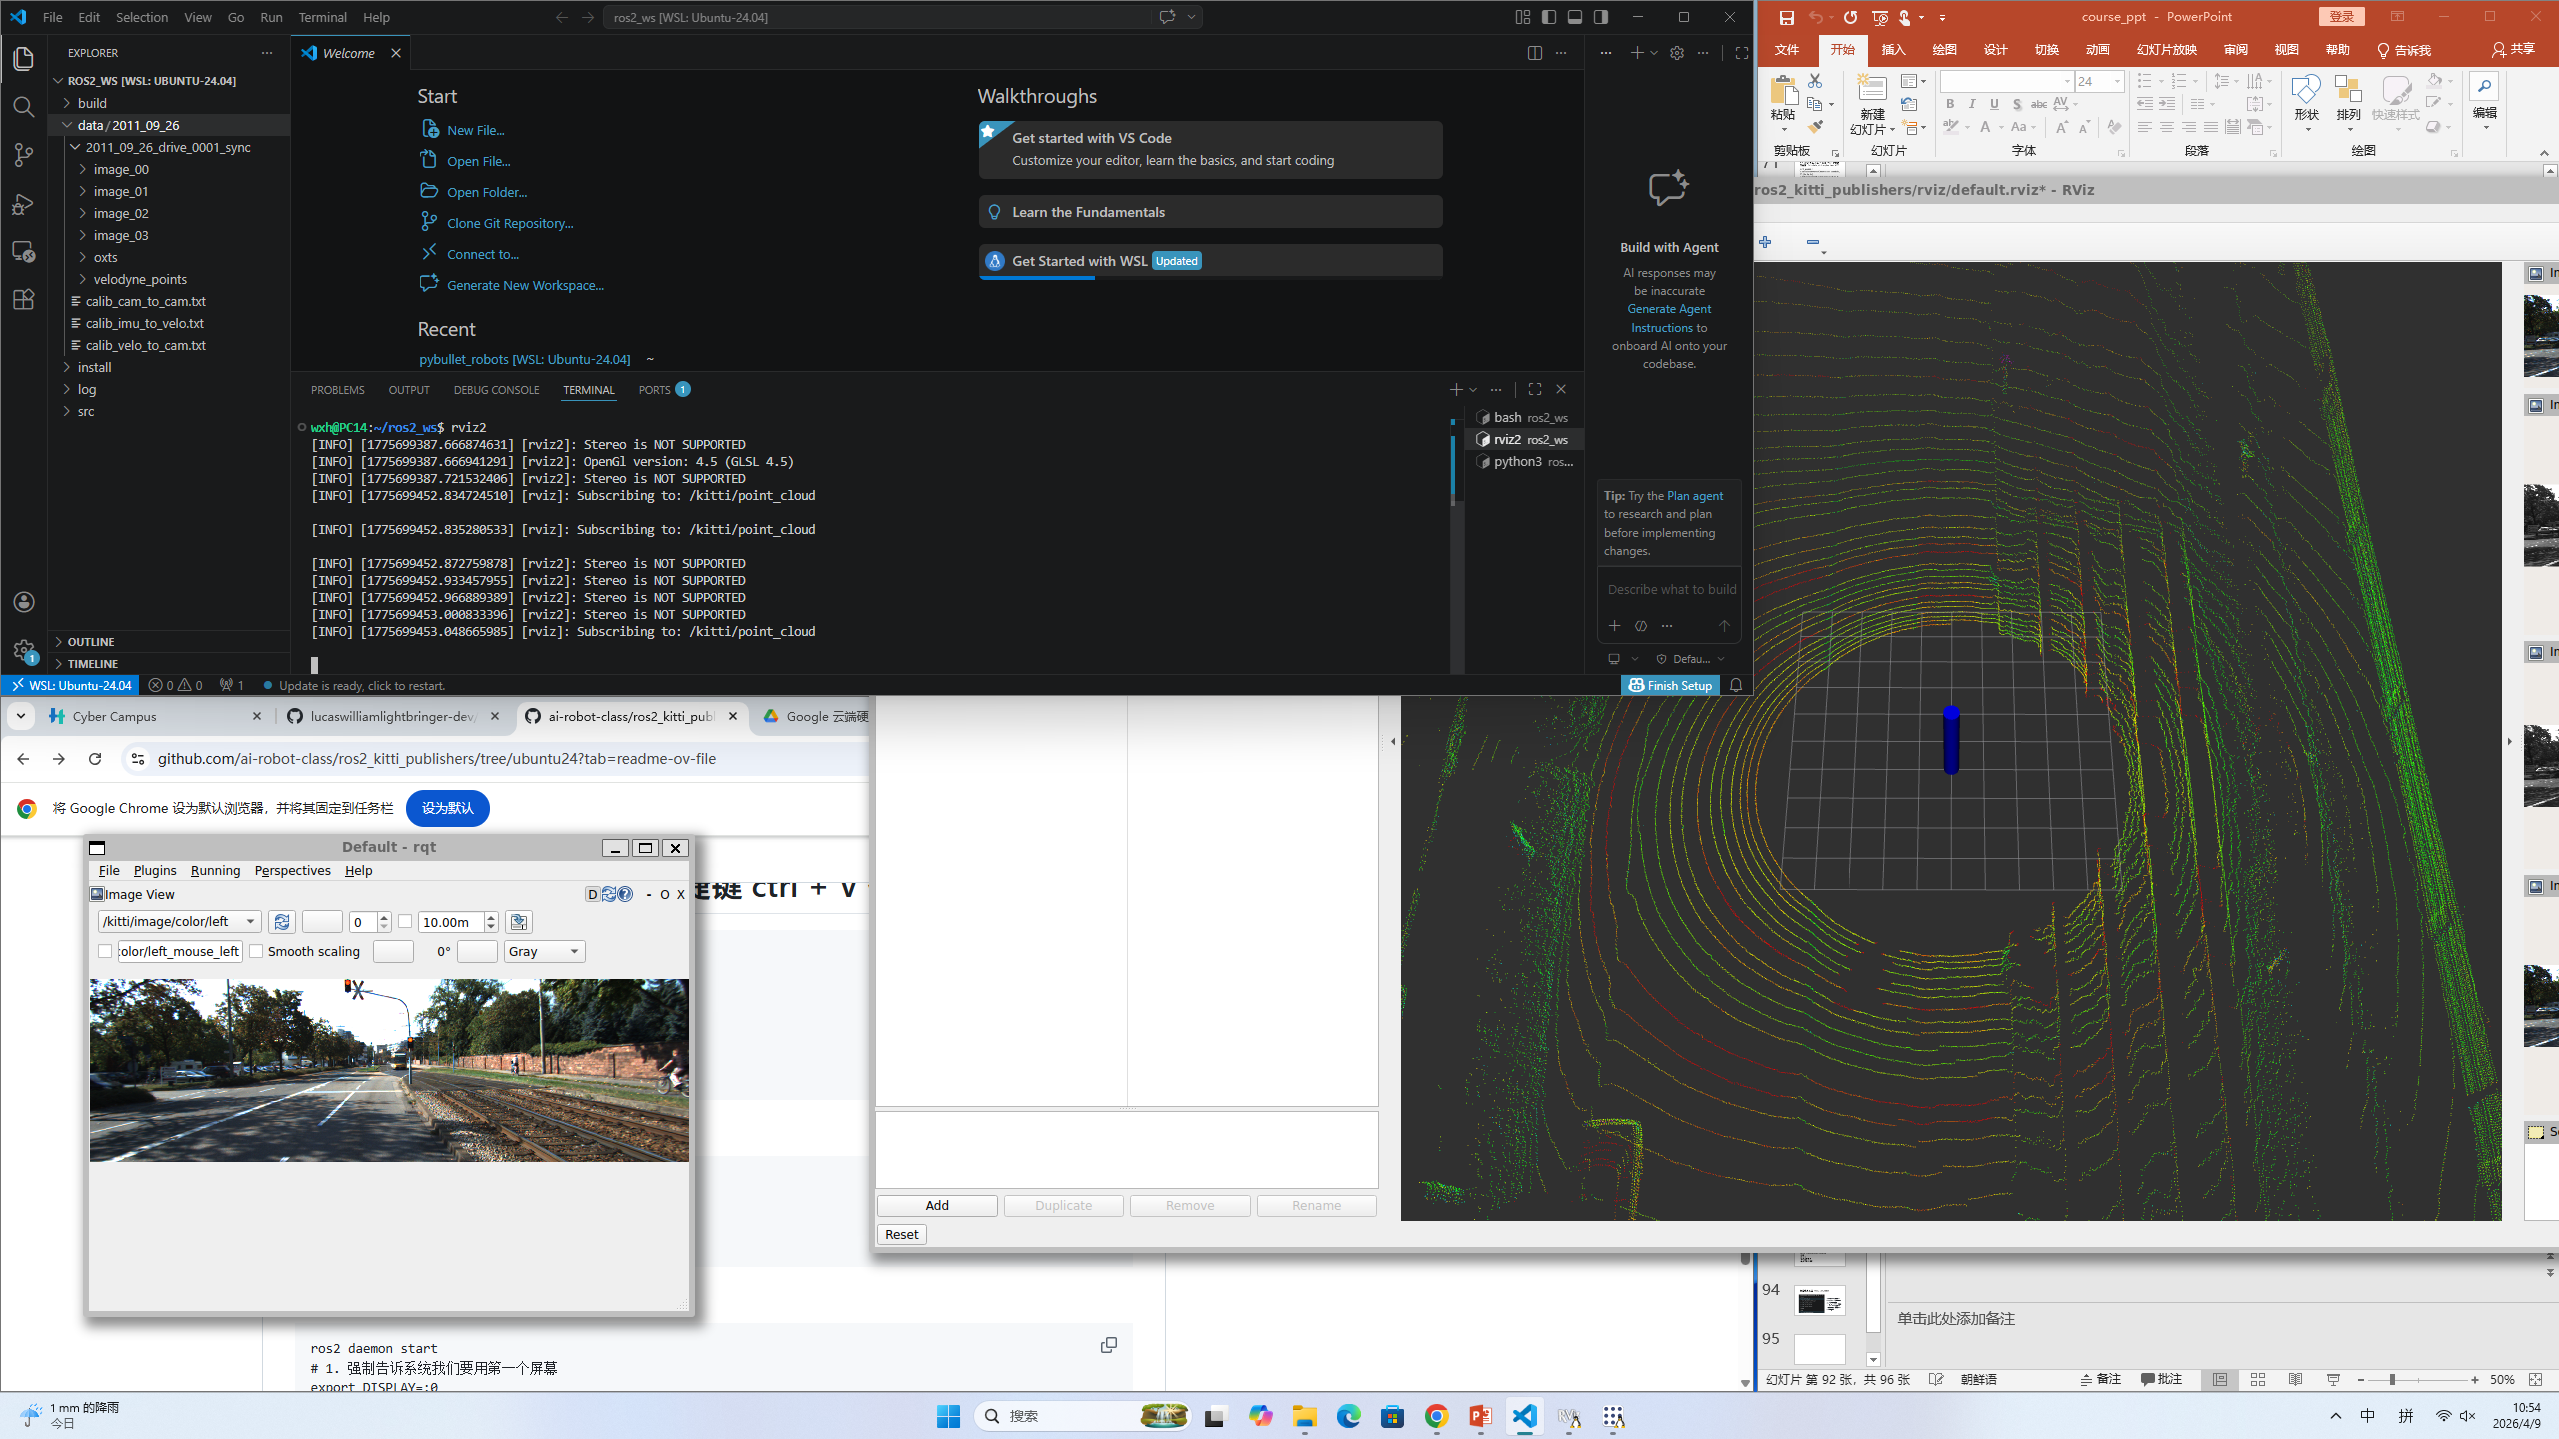Reload the Chrome page

click(x=95, y=759)
